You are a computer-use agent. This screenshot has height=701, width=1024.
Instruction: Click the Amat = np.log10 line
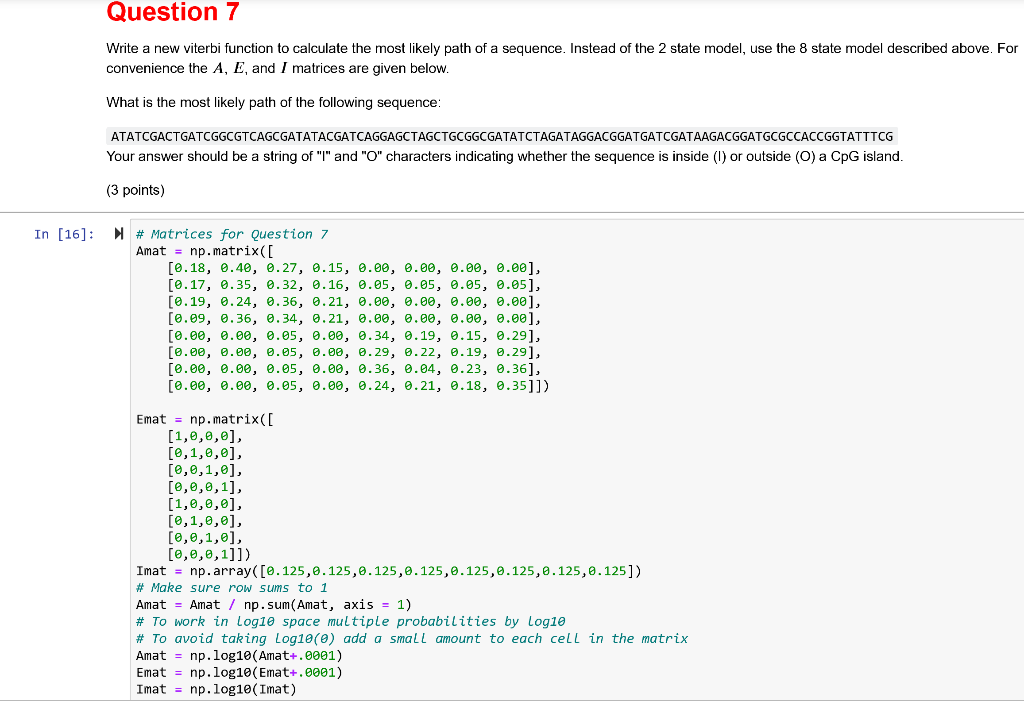[240, 655]
